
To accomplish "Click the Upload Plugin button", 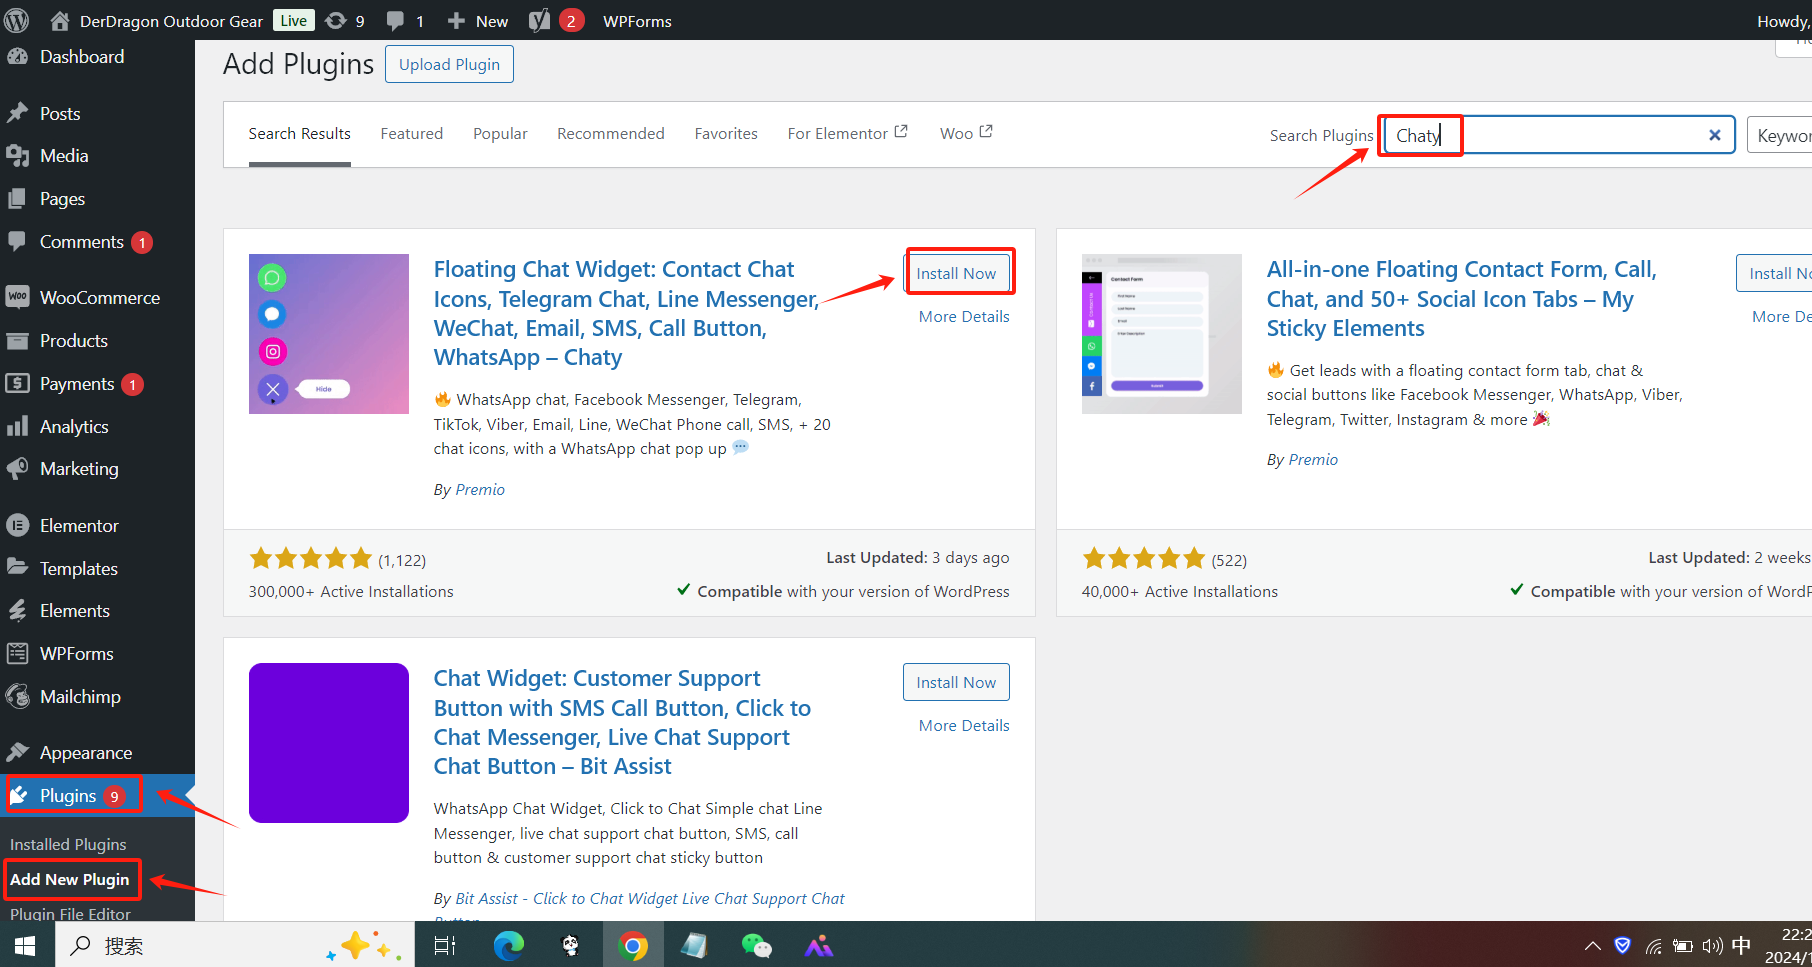I will pyautogui.click(x=448, y=63).
